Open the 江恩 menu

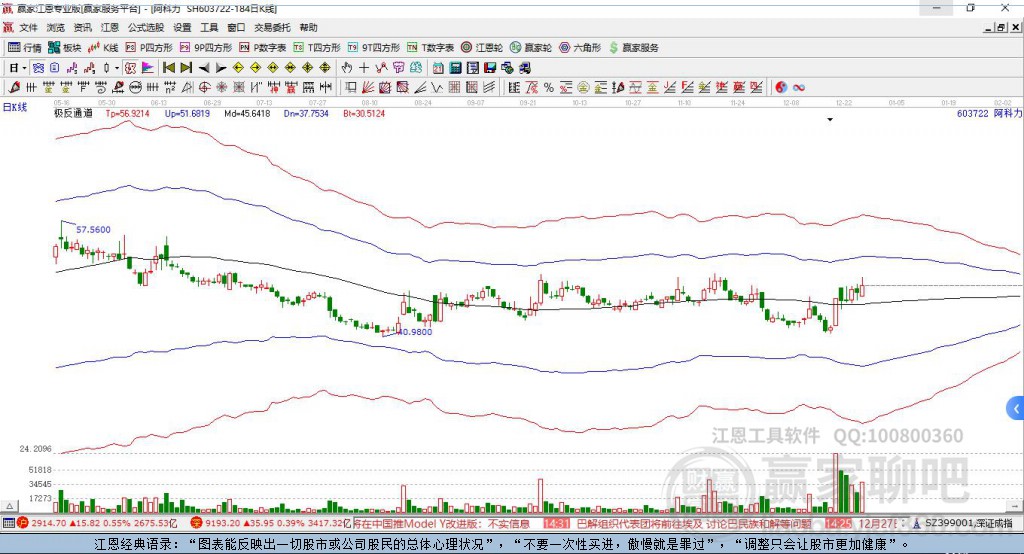[110, 27]
